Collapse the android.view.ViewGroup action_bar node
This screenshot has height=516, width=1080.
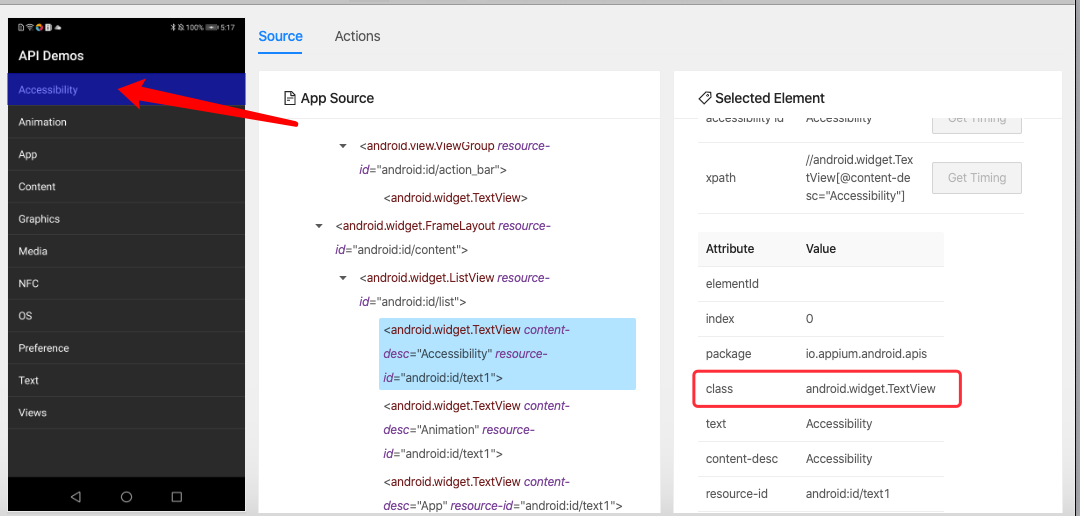tap(342, 146)
